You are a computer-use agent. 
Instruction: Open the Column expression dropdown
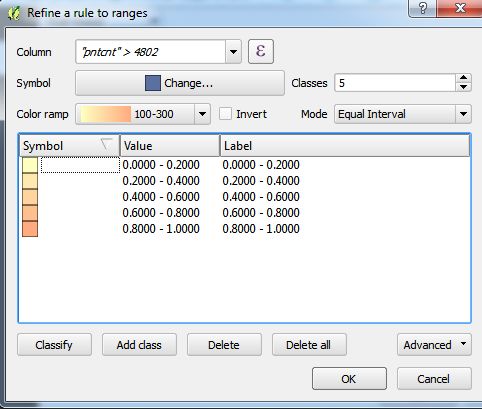(x=233, y=52)
